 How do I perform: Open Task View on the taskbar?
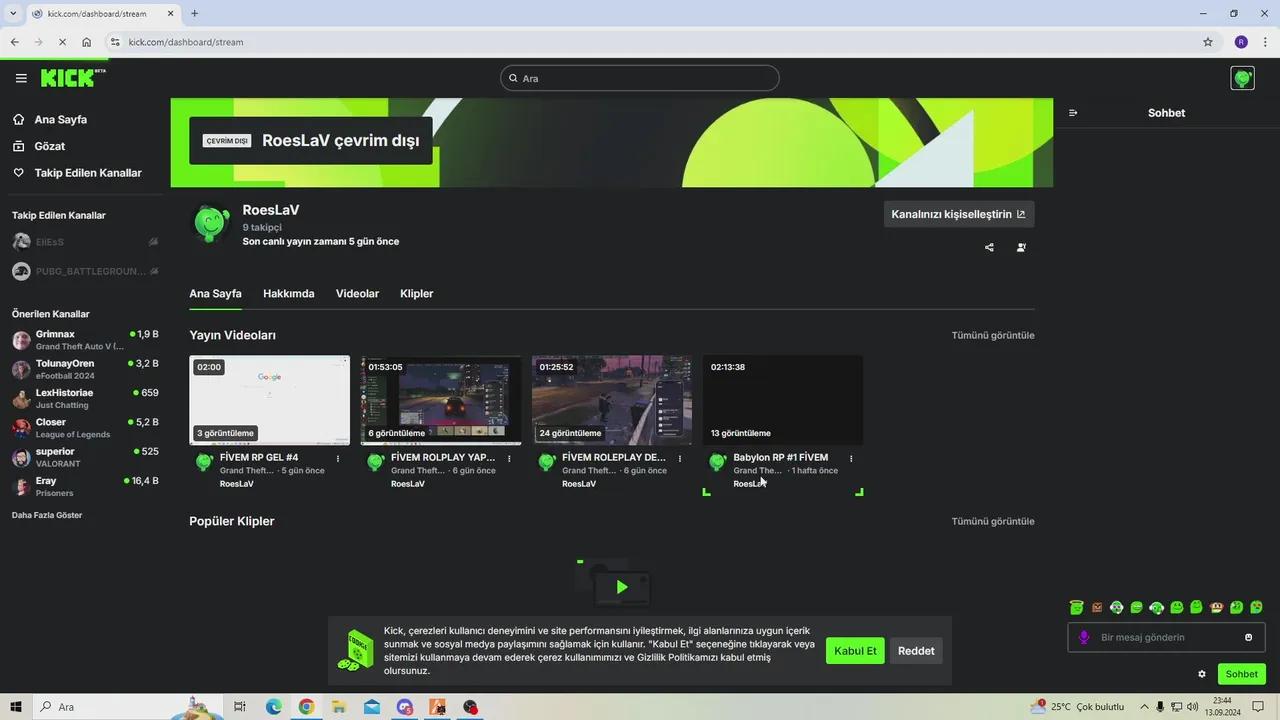(x=240, y=707)
